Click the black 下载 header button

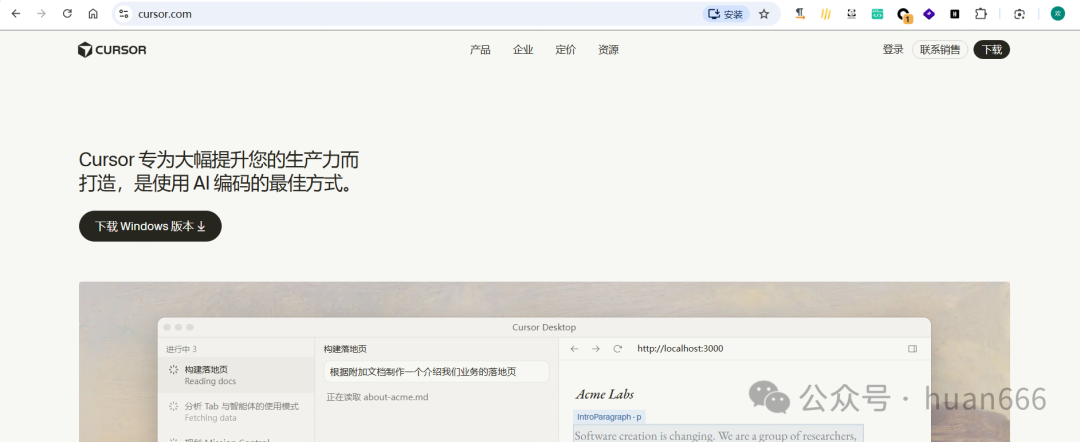point(991,50)
